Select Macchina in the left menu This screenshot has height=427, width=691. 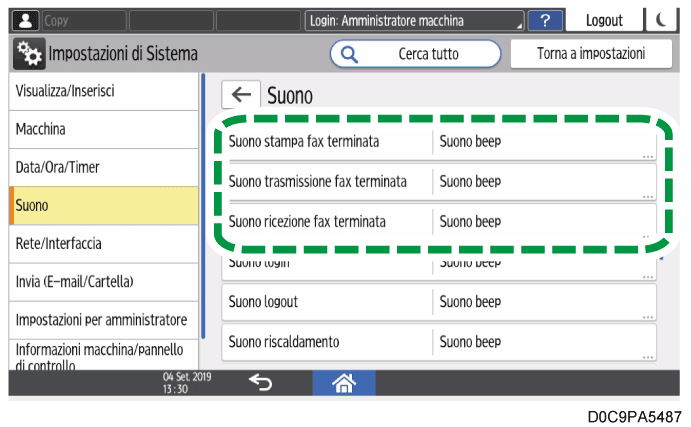click(x=104, y=130)
